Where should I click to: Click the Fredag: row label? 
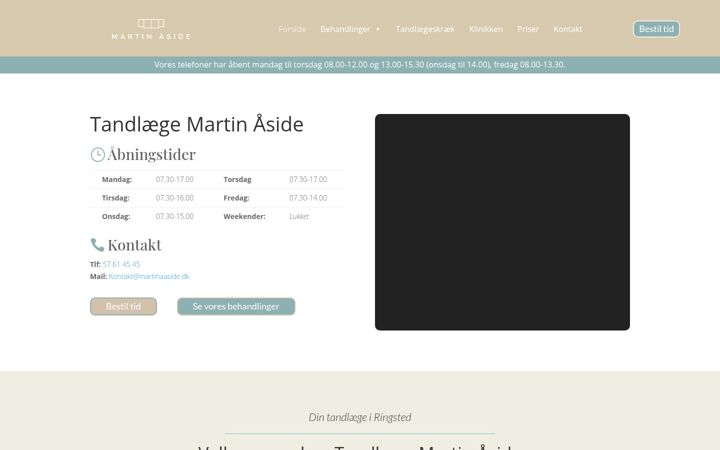pos(236,198)
